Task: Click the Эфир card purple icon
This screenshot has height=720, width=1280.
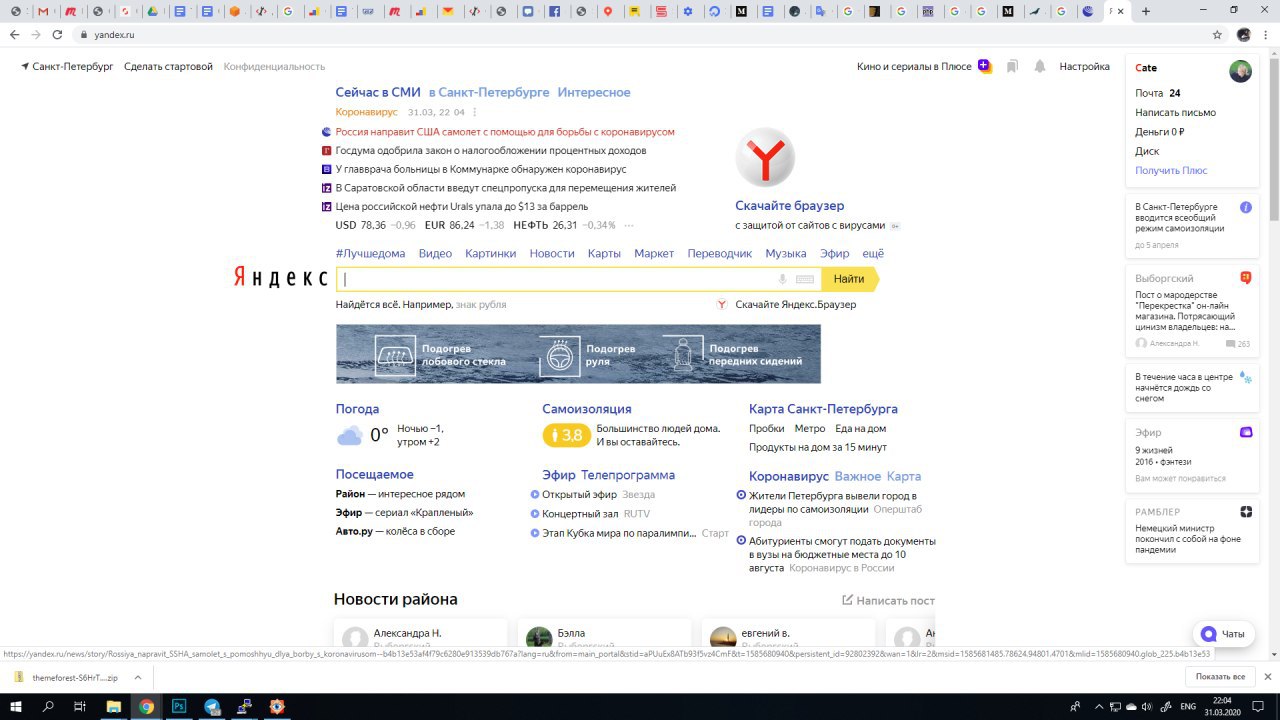Action: pyautogui.click(x=1246, y=432)
